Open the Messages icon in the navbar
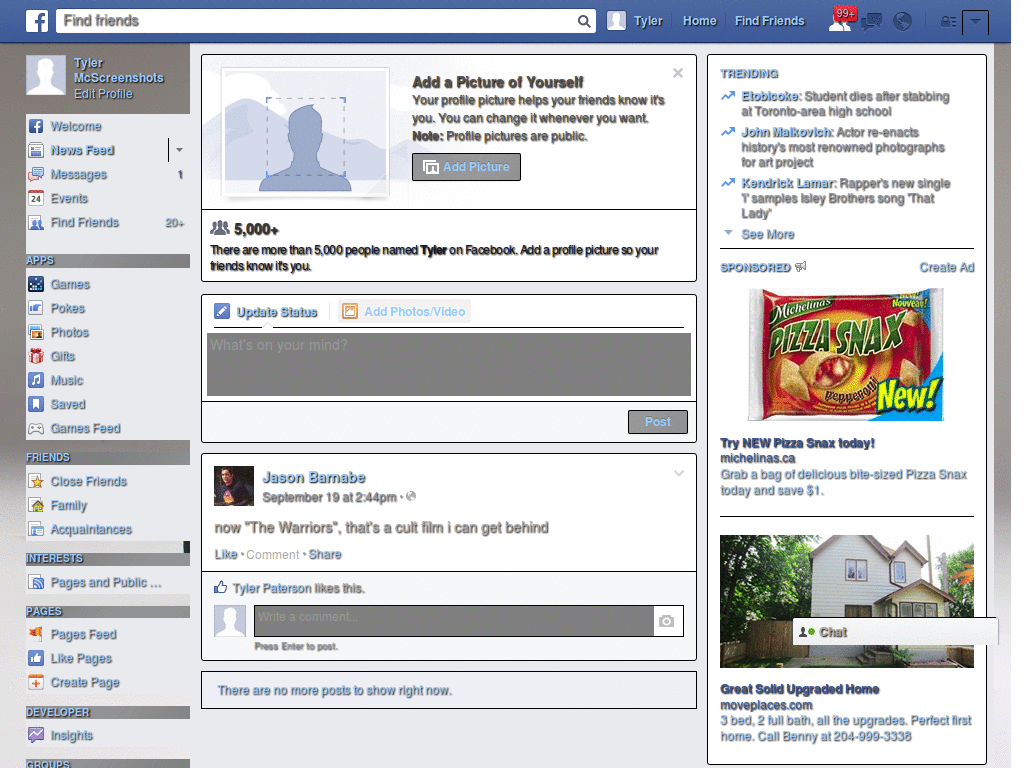The height and width of the screenshot is (768, 1024). point(871,20)
